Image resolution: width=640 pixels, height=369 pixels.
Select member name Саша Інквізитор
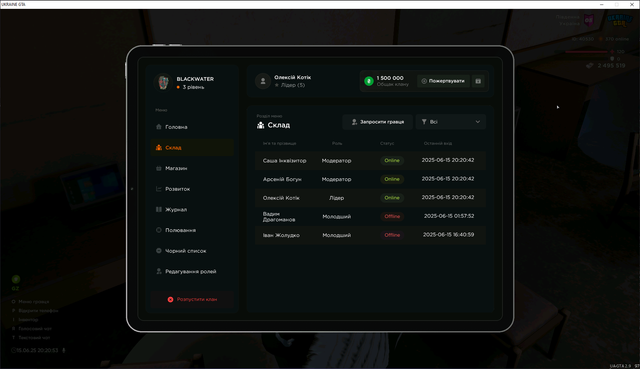click(284, 160)
